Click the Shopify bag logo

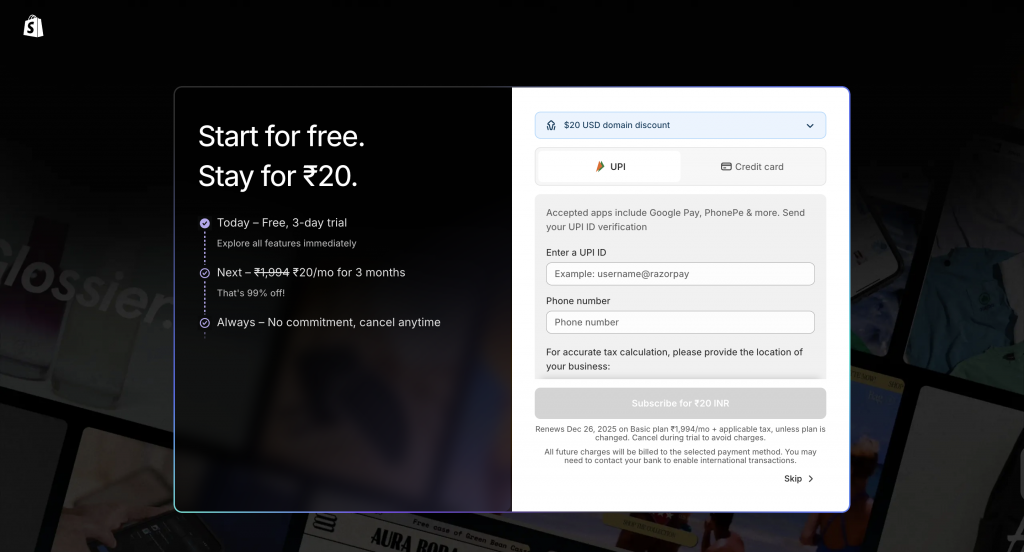(33, 27)
